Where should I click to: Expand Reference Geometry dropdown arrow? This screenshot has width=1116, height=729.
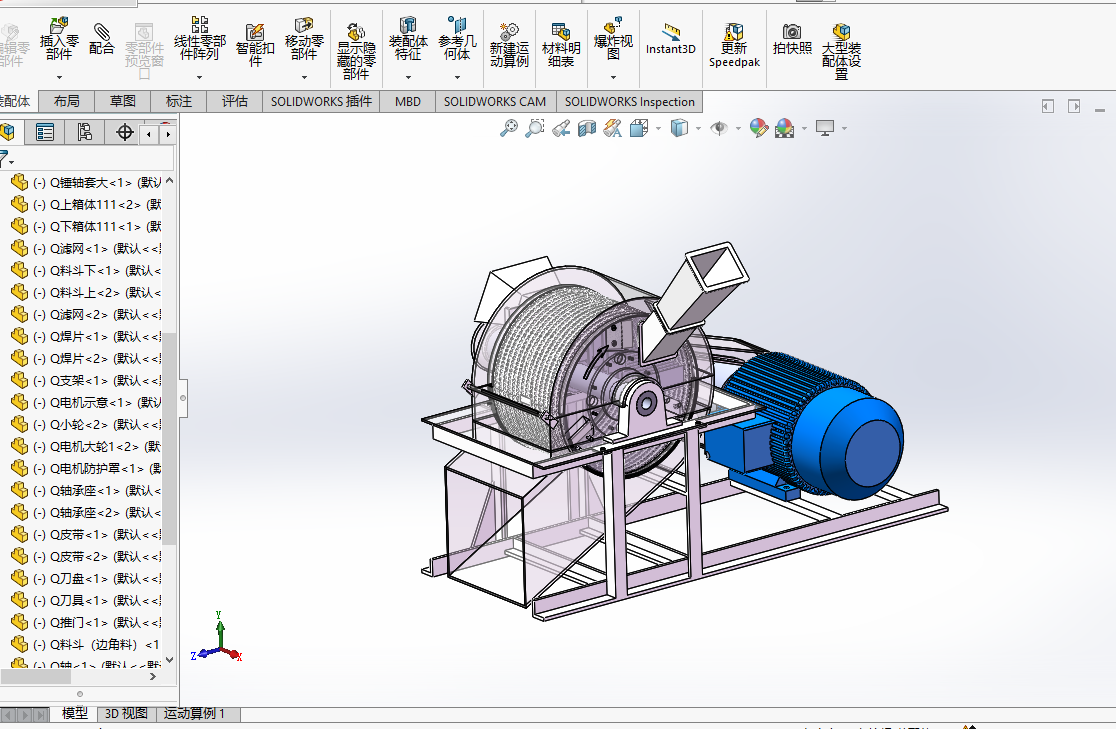pyautogui.click(x=457, y=77)
